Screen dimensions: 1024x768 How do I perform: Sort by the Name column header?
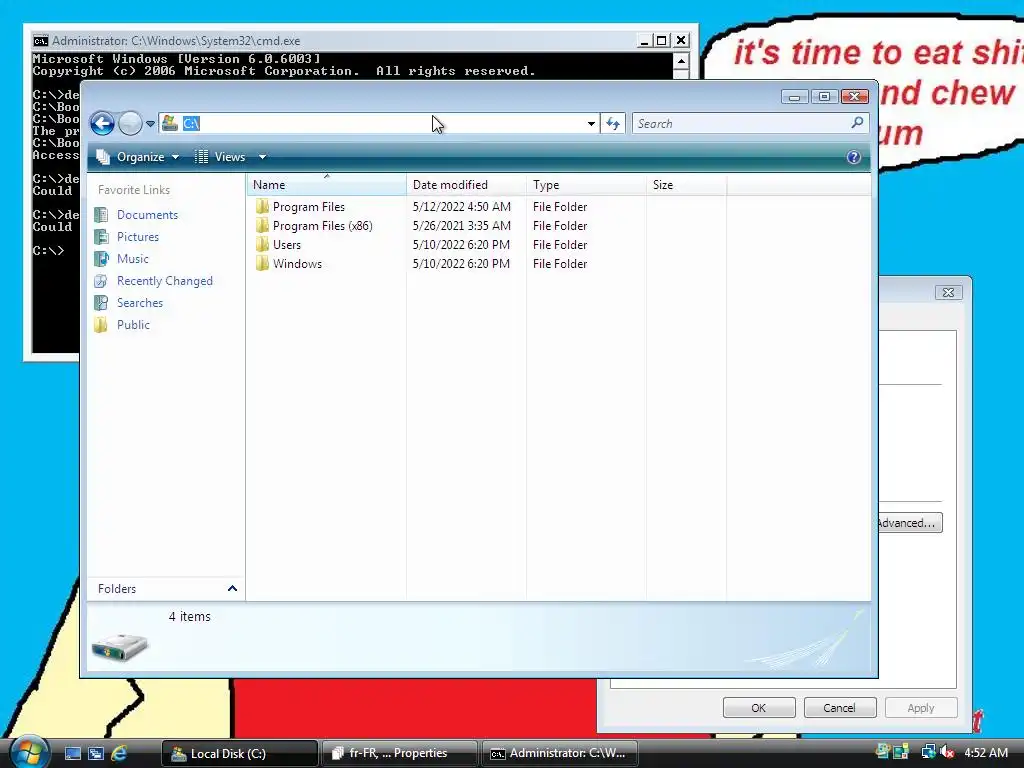327,185
